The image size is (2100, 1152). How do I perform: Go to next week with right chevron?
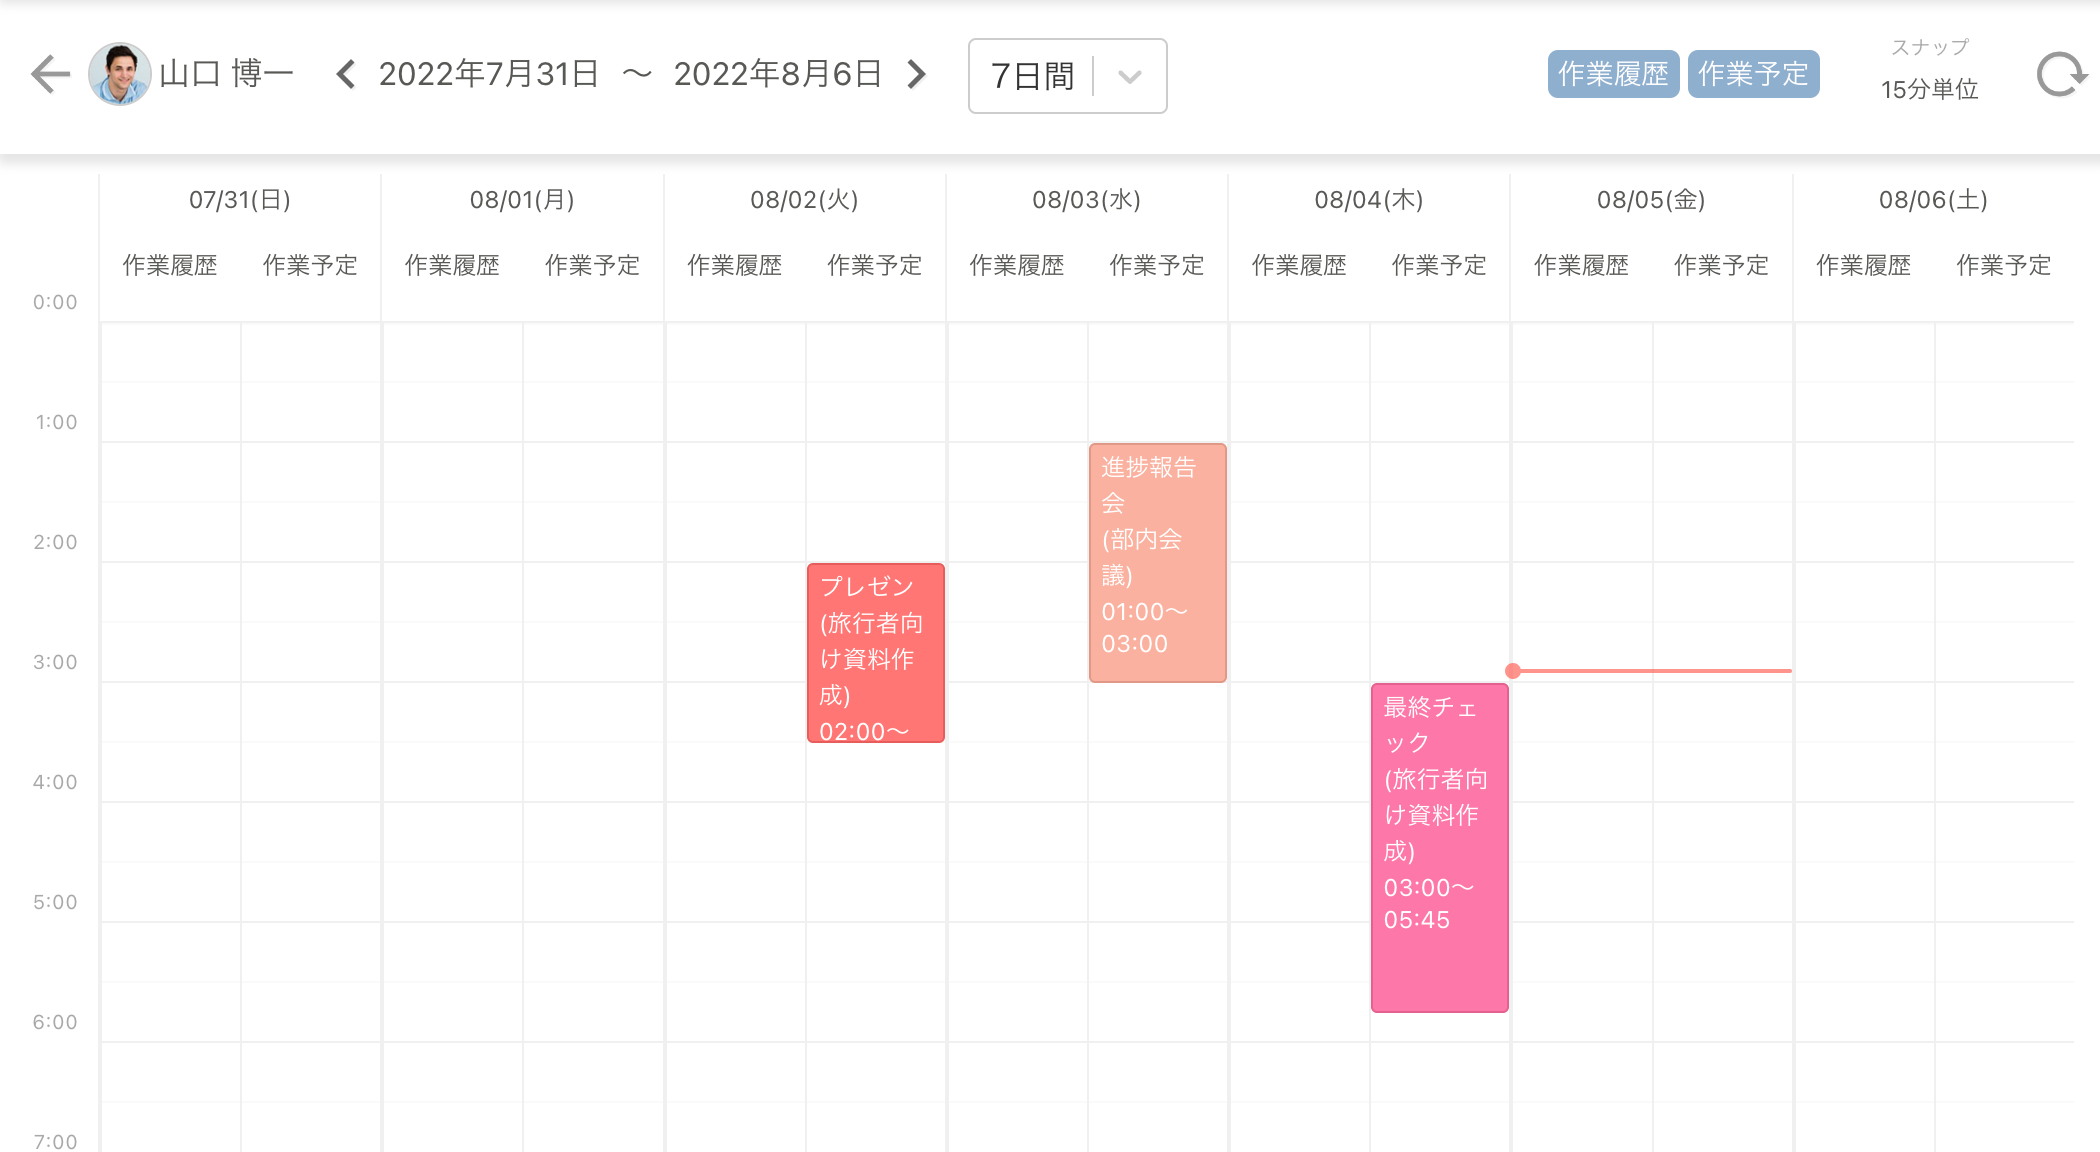click(916, 74)
